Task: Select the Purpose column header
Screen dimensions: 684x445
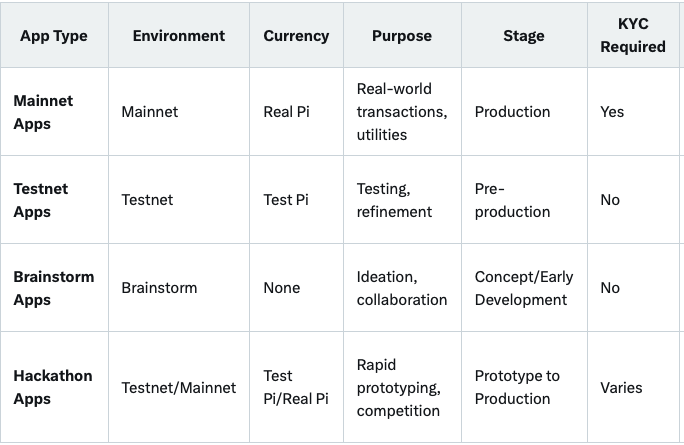Action: [402, 36]
